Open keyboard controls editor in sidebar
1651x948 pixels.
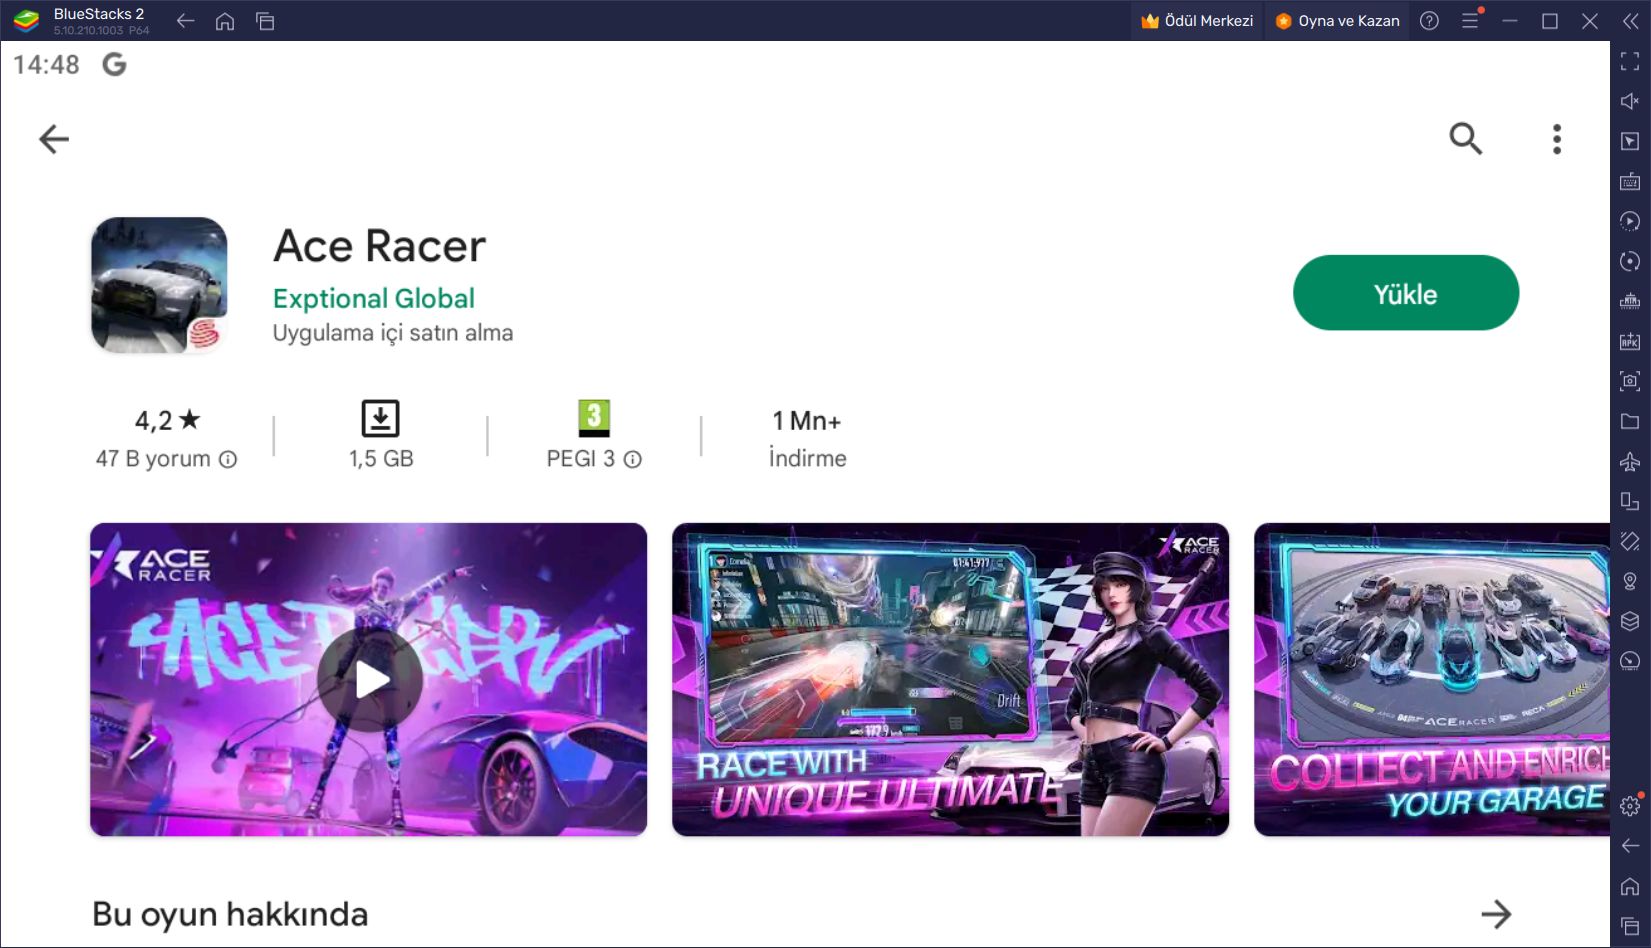point(1630,181)
